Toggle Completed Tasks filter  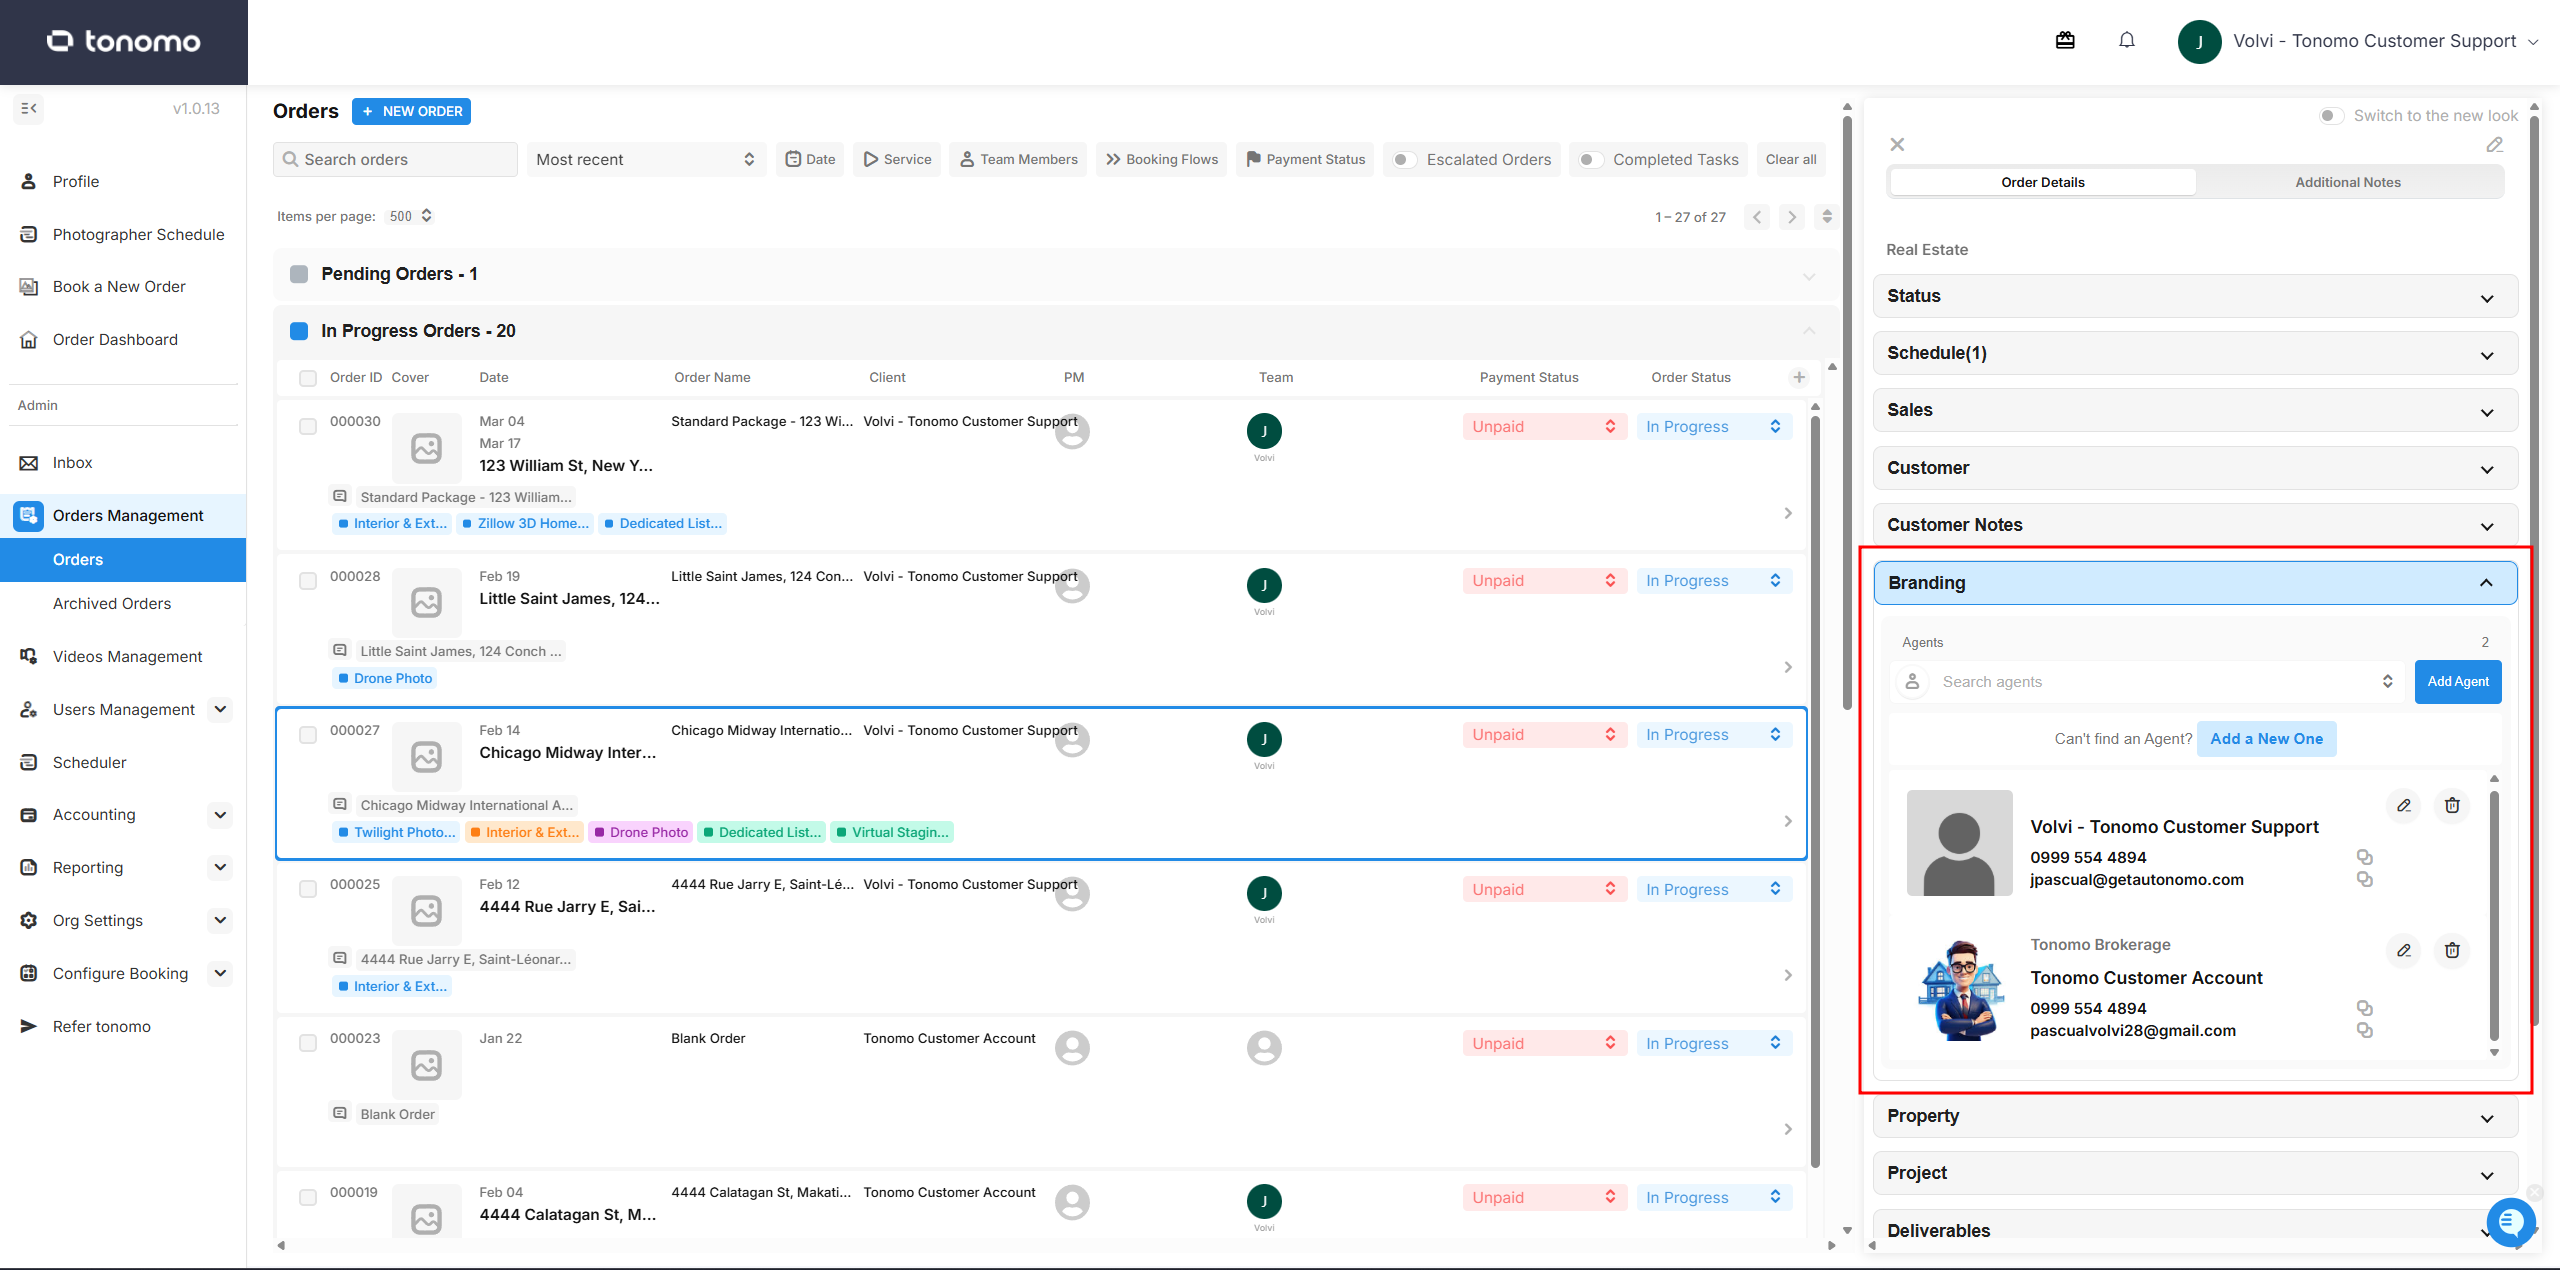1591,160
